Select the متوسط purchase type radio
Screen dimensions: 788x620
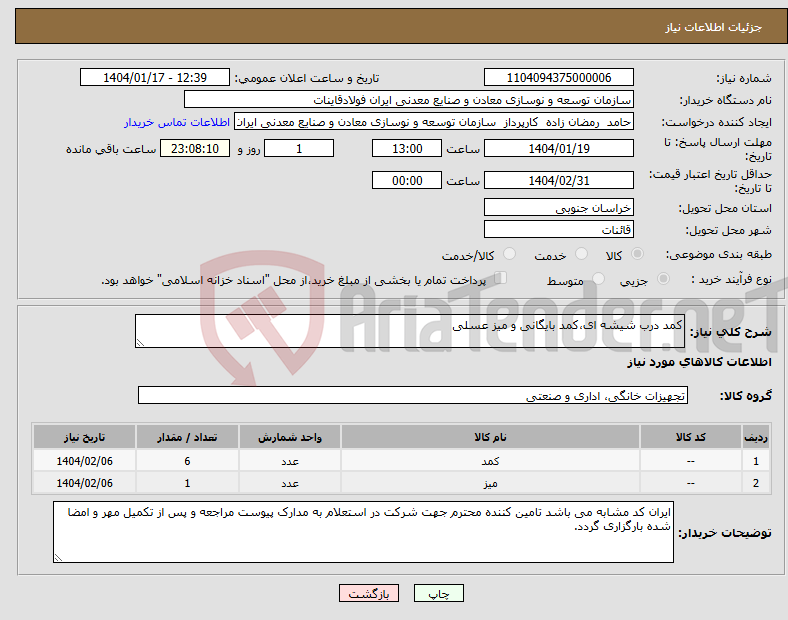[598, 278]
